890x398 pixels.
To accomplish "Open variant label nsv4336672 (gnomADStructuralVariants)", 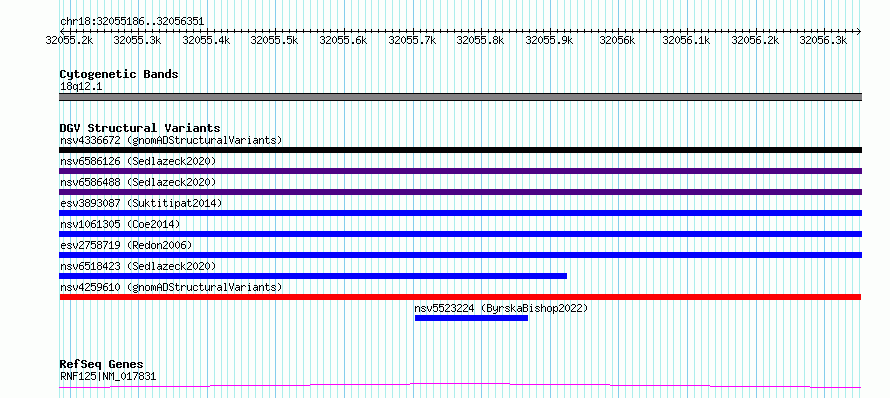I will (171, 140).
